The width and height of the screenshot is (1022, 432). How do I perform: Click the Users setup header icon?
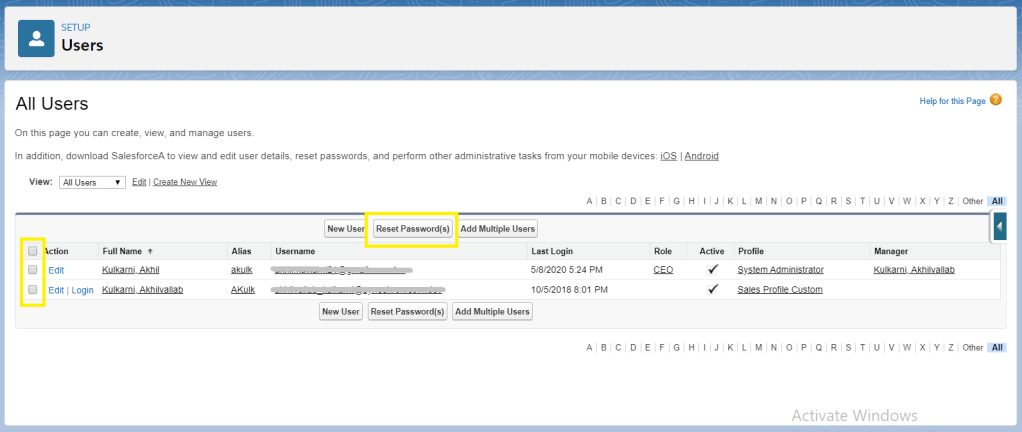37,39
